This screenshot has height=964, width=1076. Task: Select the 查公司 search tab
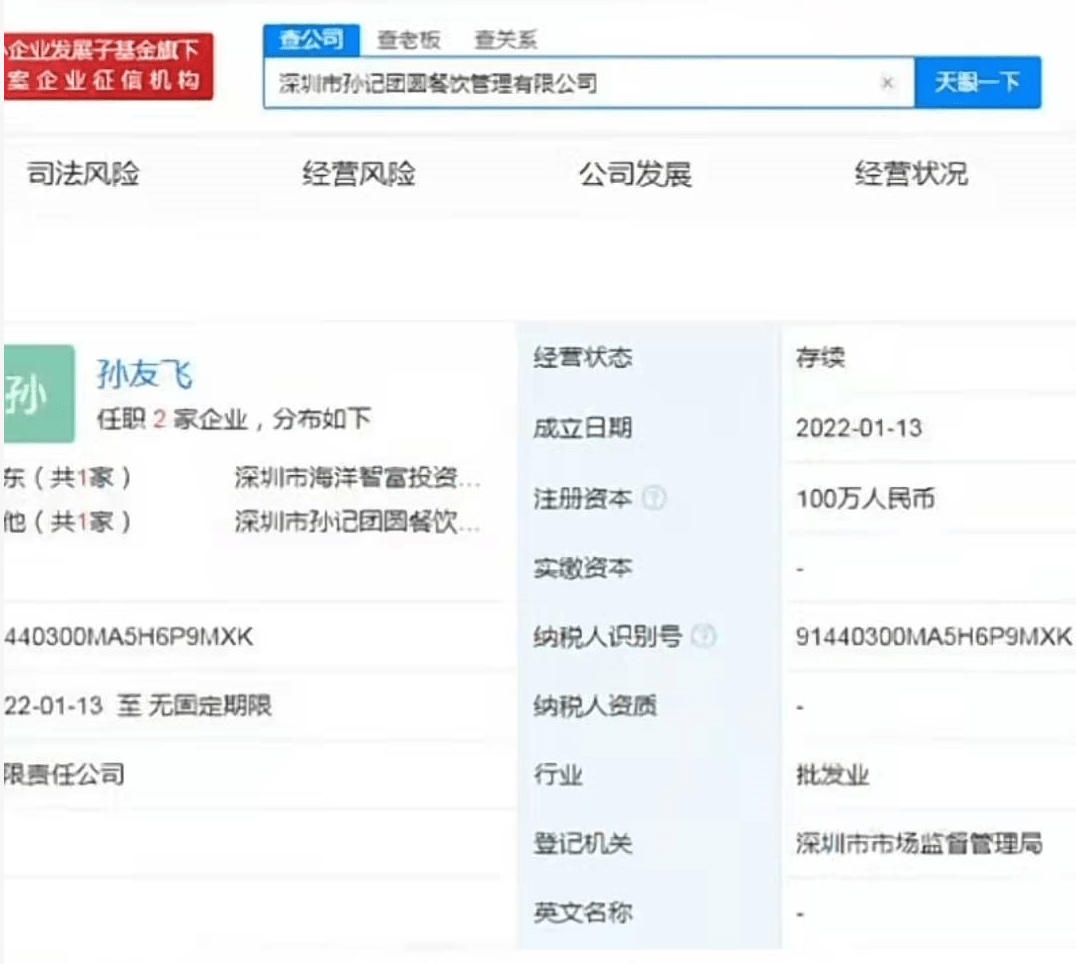310,40
